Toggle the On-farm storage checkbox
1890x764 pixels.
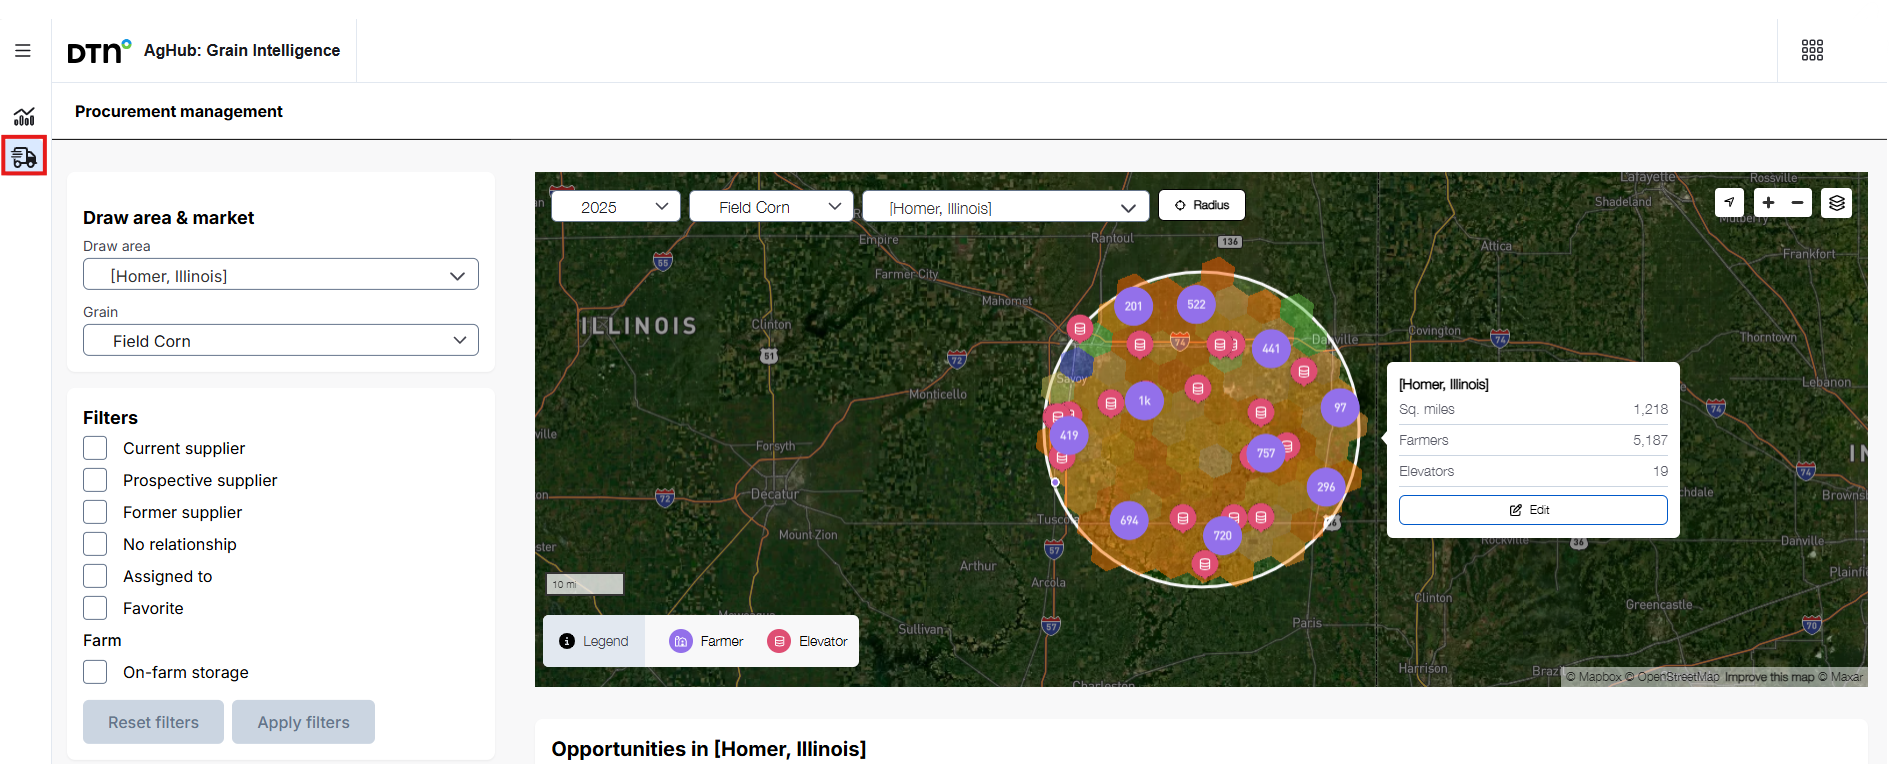click(x=95, y=672)
